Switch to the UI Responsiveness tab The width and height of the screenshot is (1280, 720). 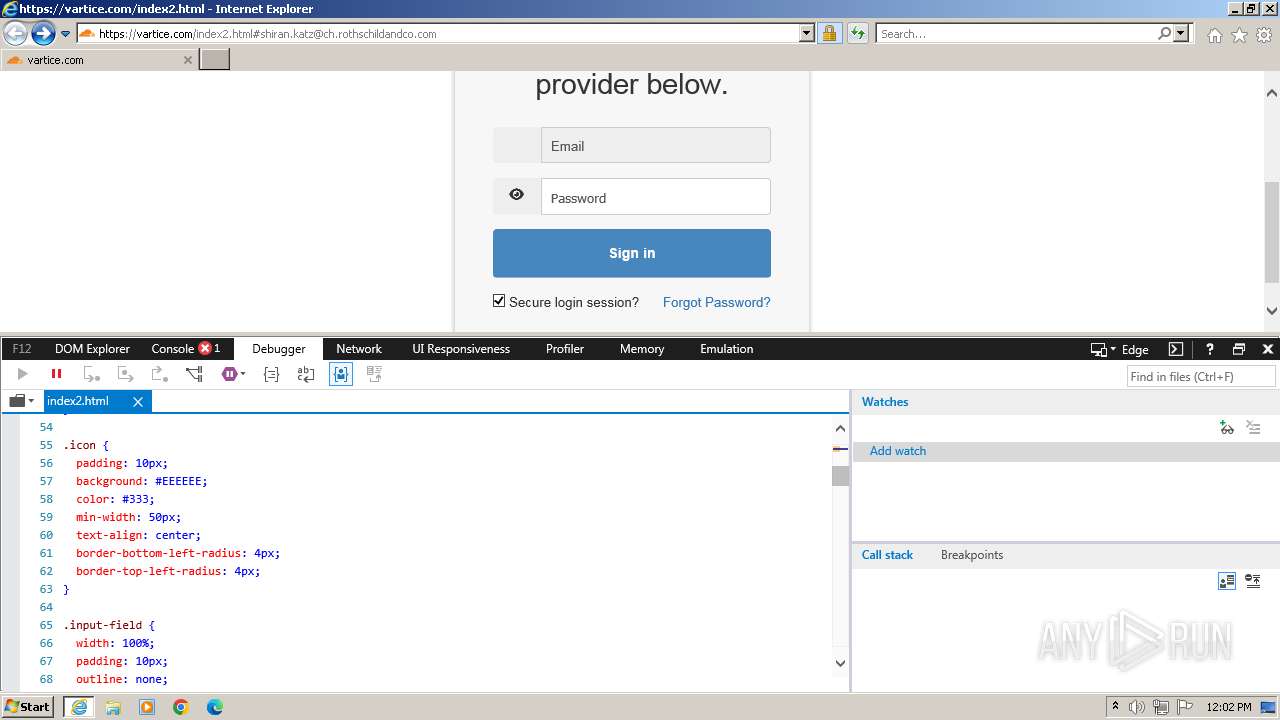pos(461,349)
